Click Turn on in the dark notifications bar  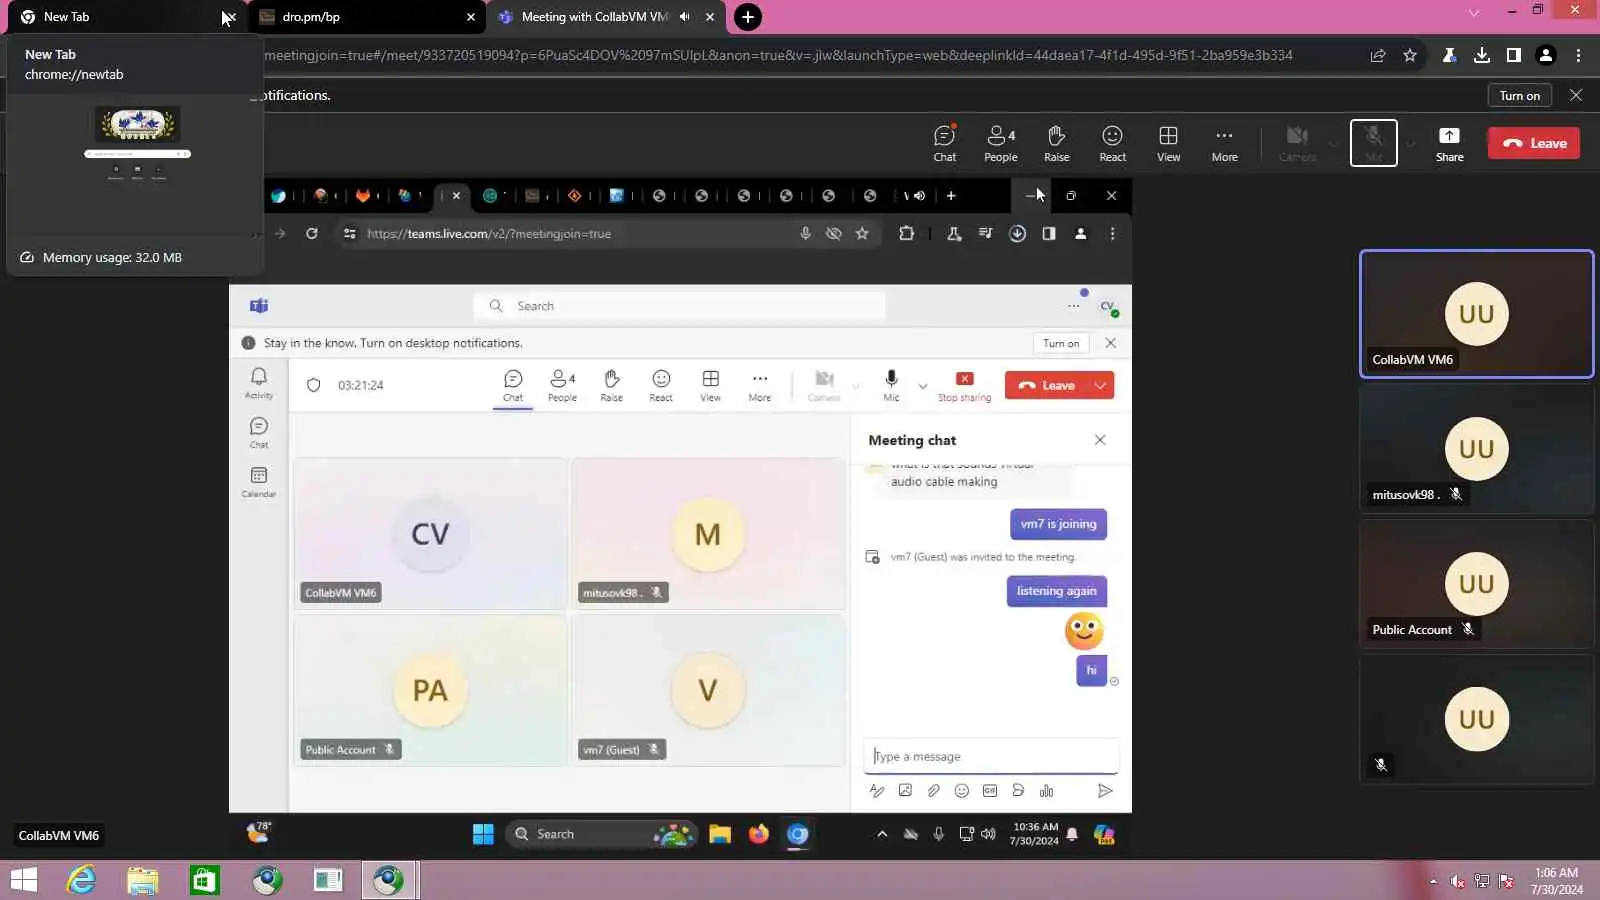click(1519, 95)
